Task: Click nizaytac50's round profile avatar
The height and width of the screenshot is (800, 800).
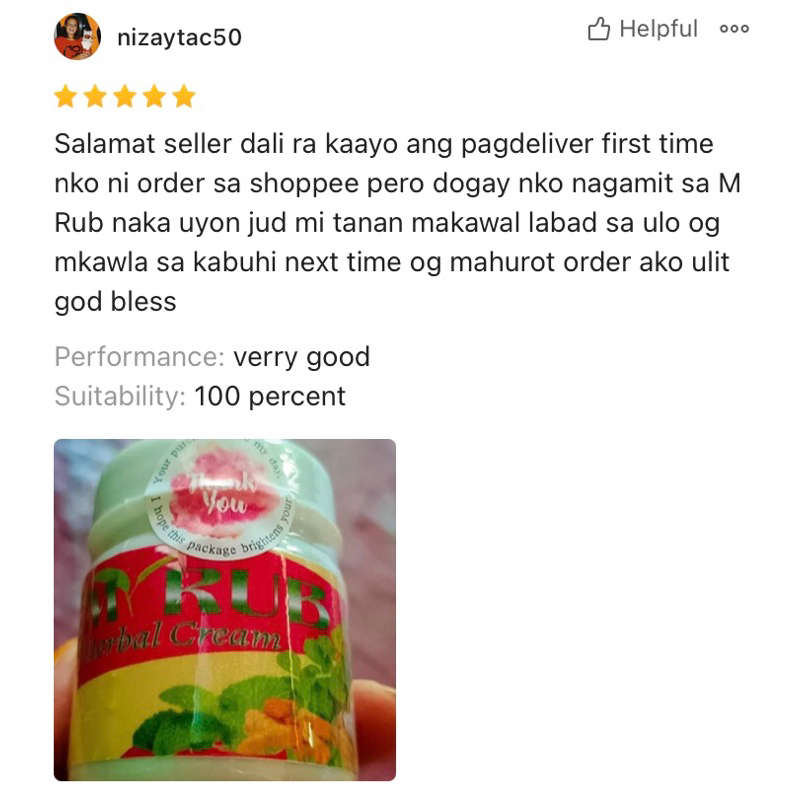Action: (77, 36)
